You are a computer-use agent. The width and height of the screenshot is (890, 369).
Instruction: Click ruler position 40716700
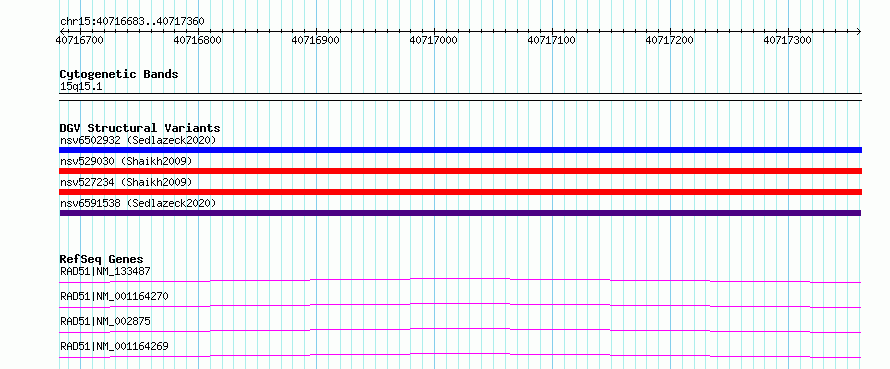79,40
